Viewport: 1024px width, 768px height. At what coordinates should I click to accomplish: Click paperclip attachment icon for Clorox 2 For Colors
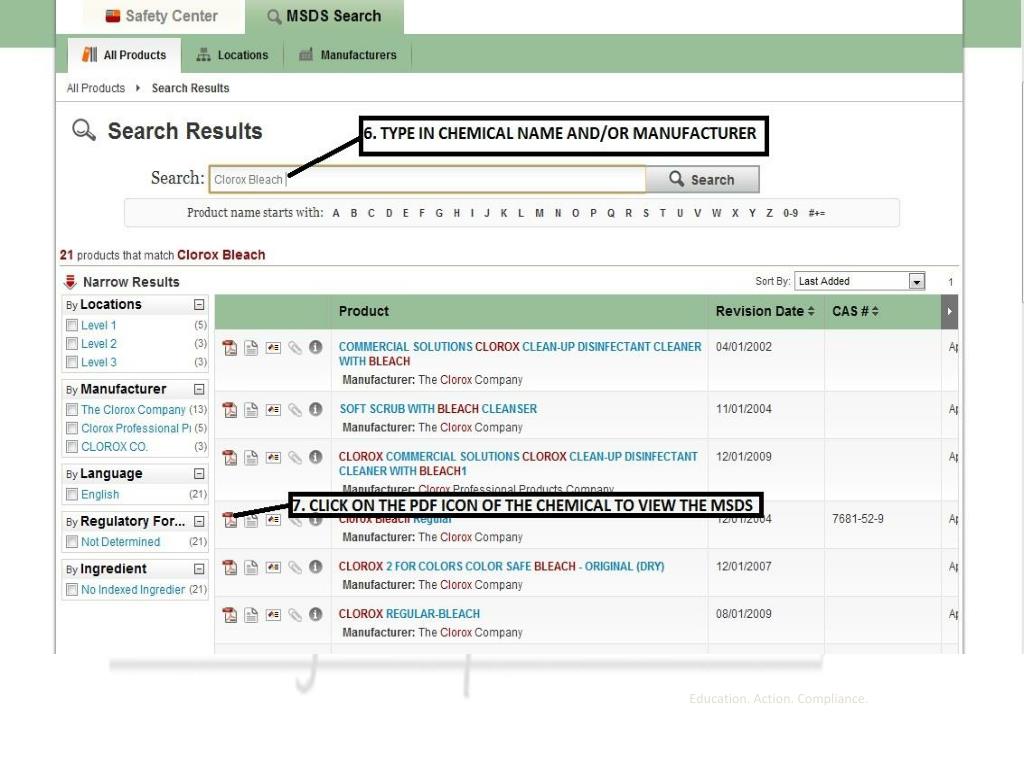pos(295,567)
